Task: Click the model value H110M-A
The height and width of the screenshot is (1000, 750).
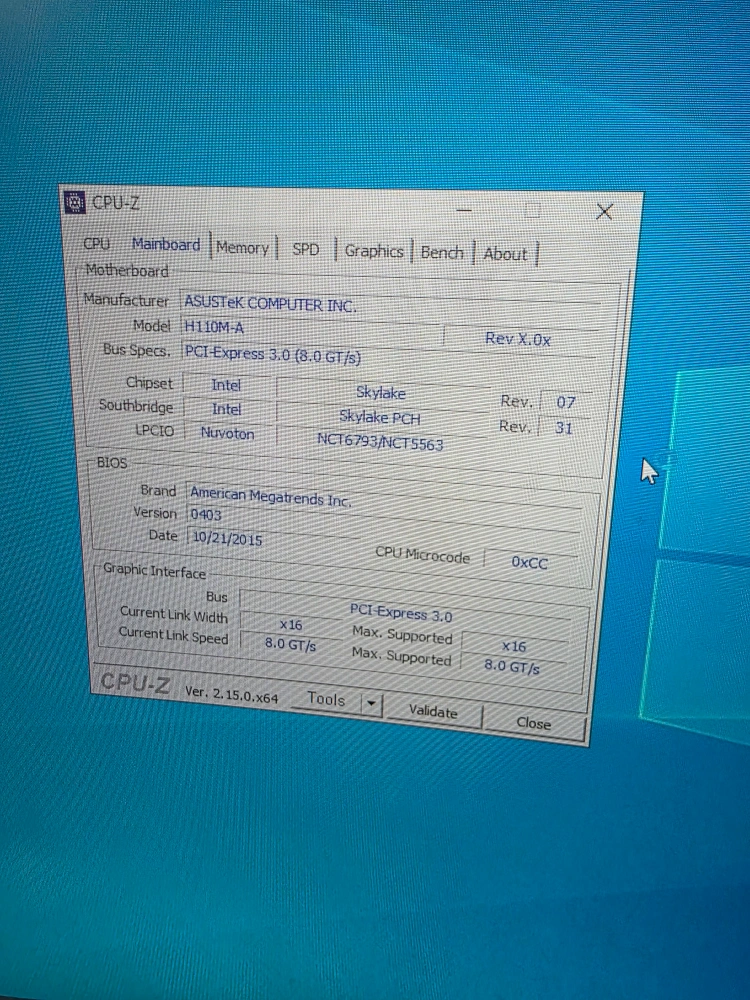Action: point(311,328)
